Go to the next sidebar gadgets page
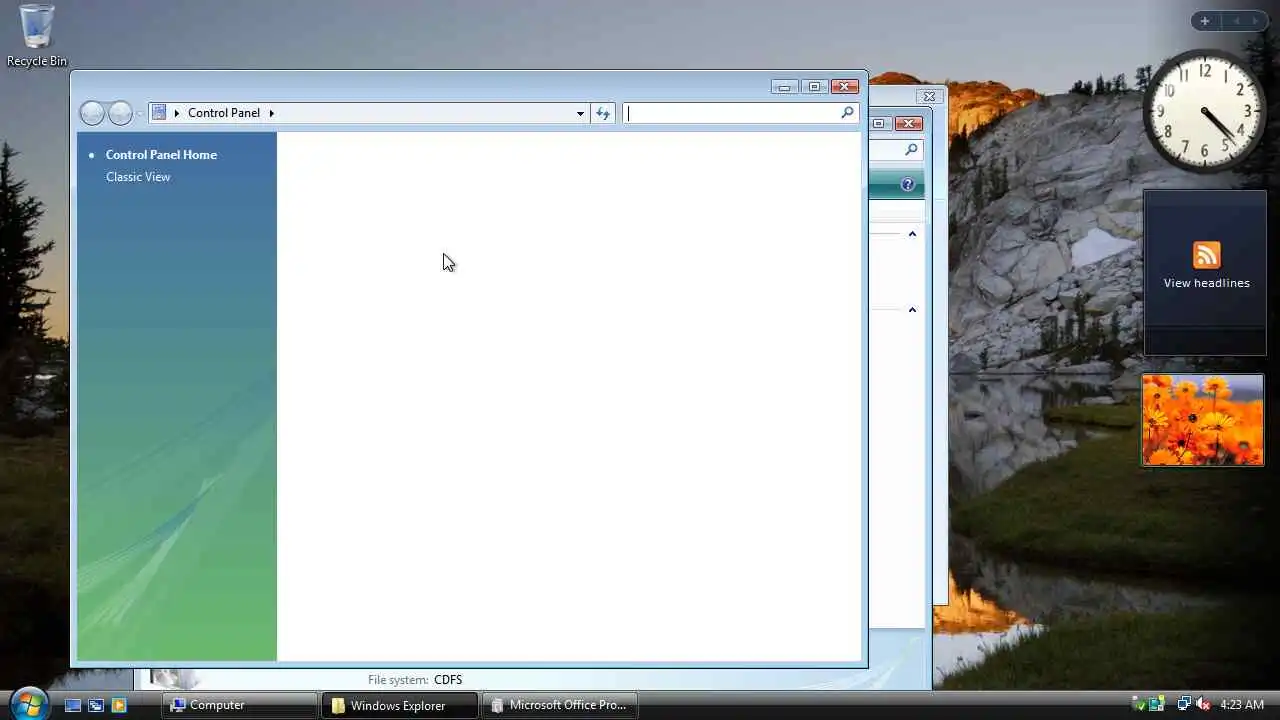Image resolution: width=1280 pixels, height=720 pixels. (1256, 21)
